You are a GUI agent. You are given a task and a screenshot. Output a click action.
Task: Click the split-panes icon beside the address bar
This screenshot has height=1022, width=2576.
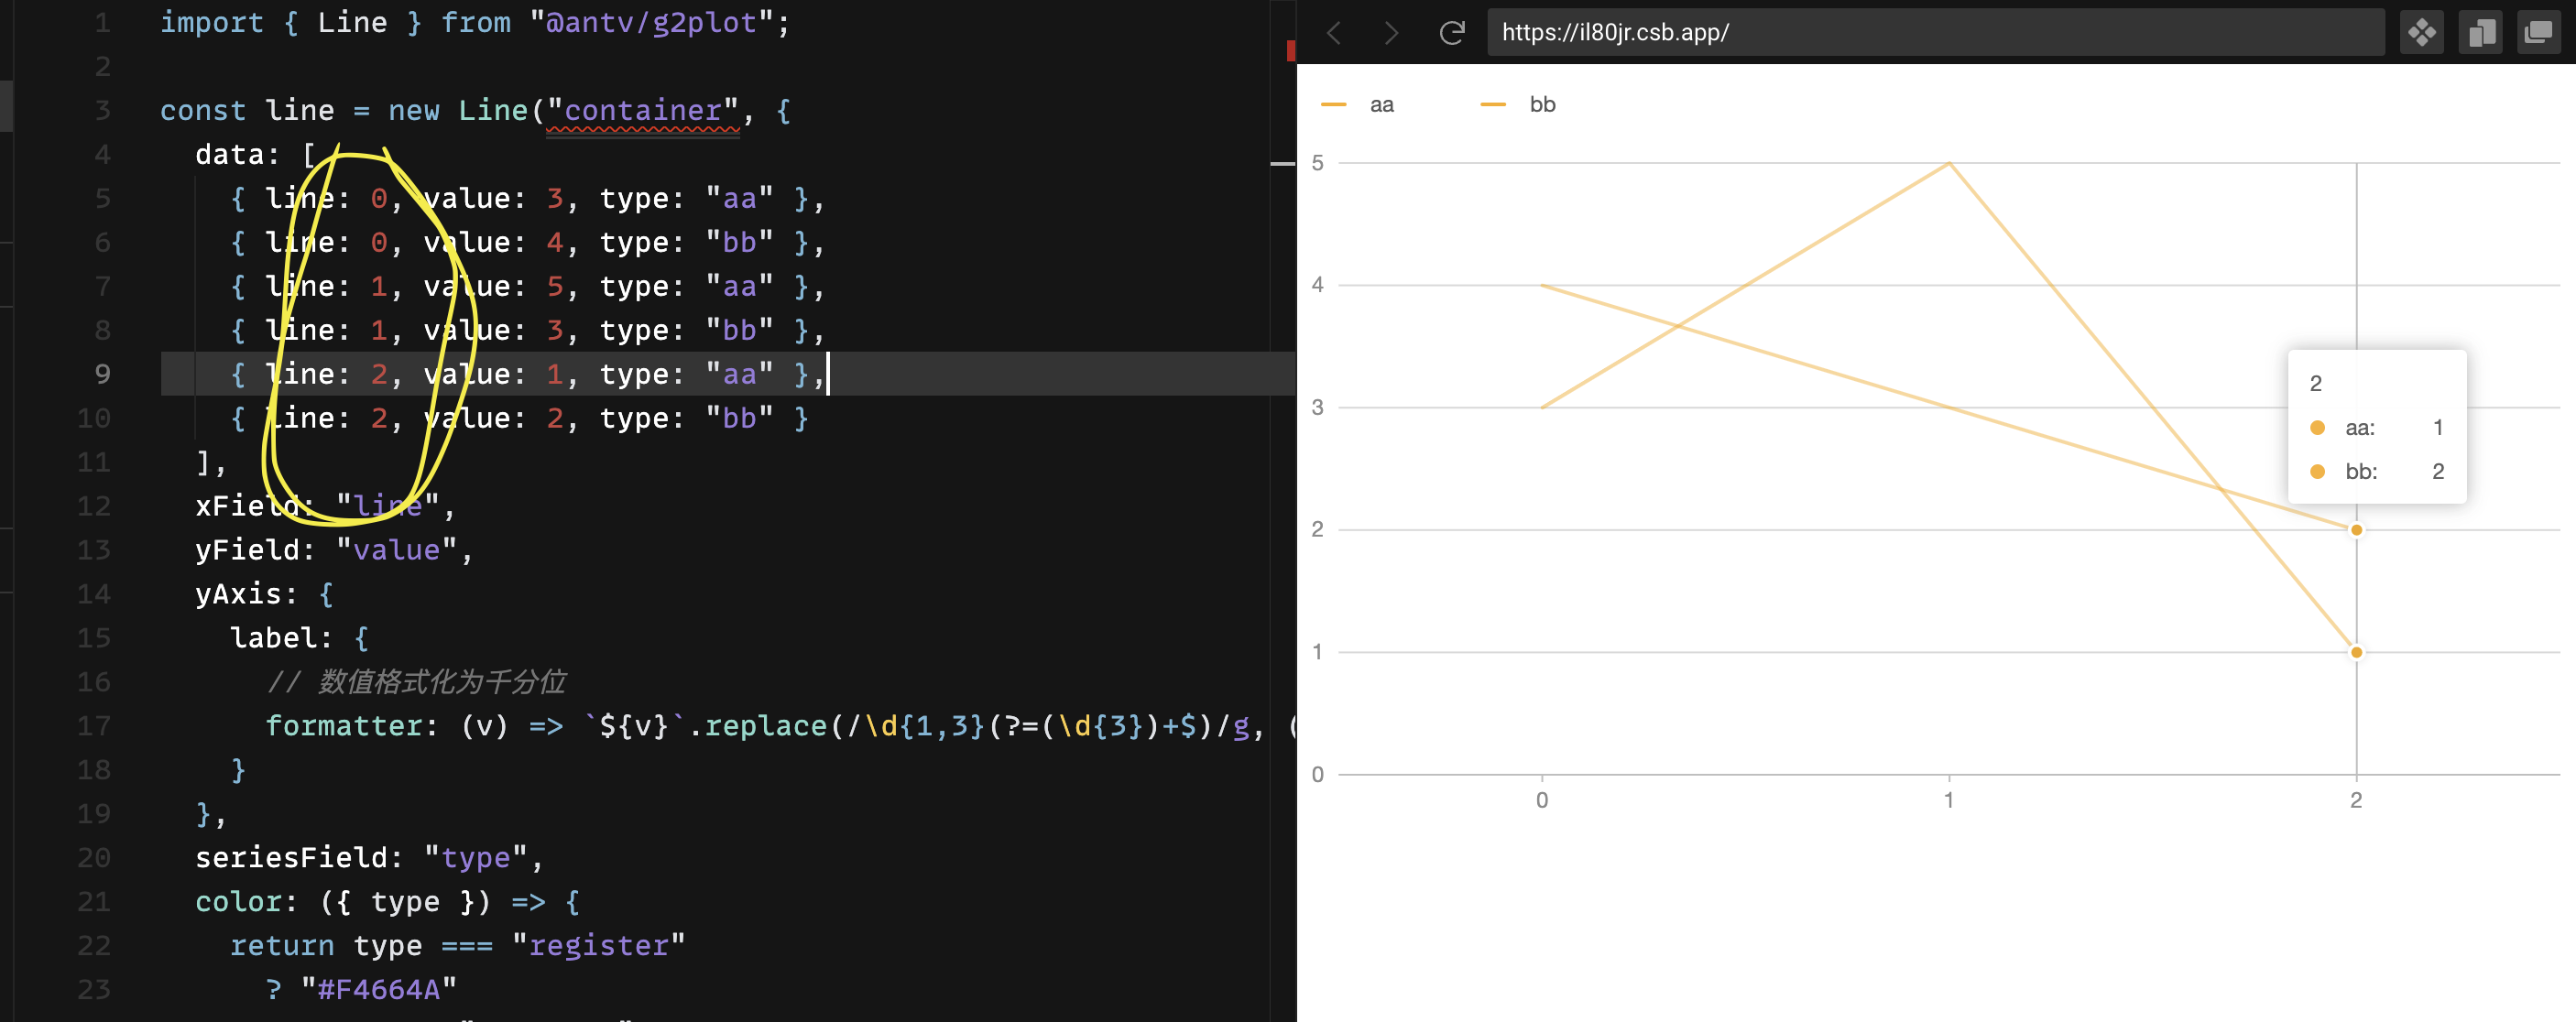2481,31
